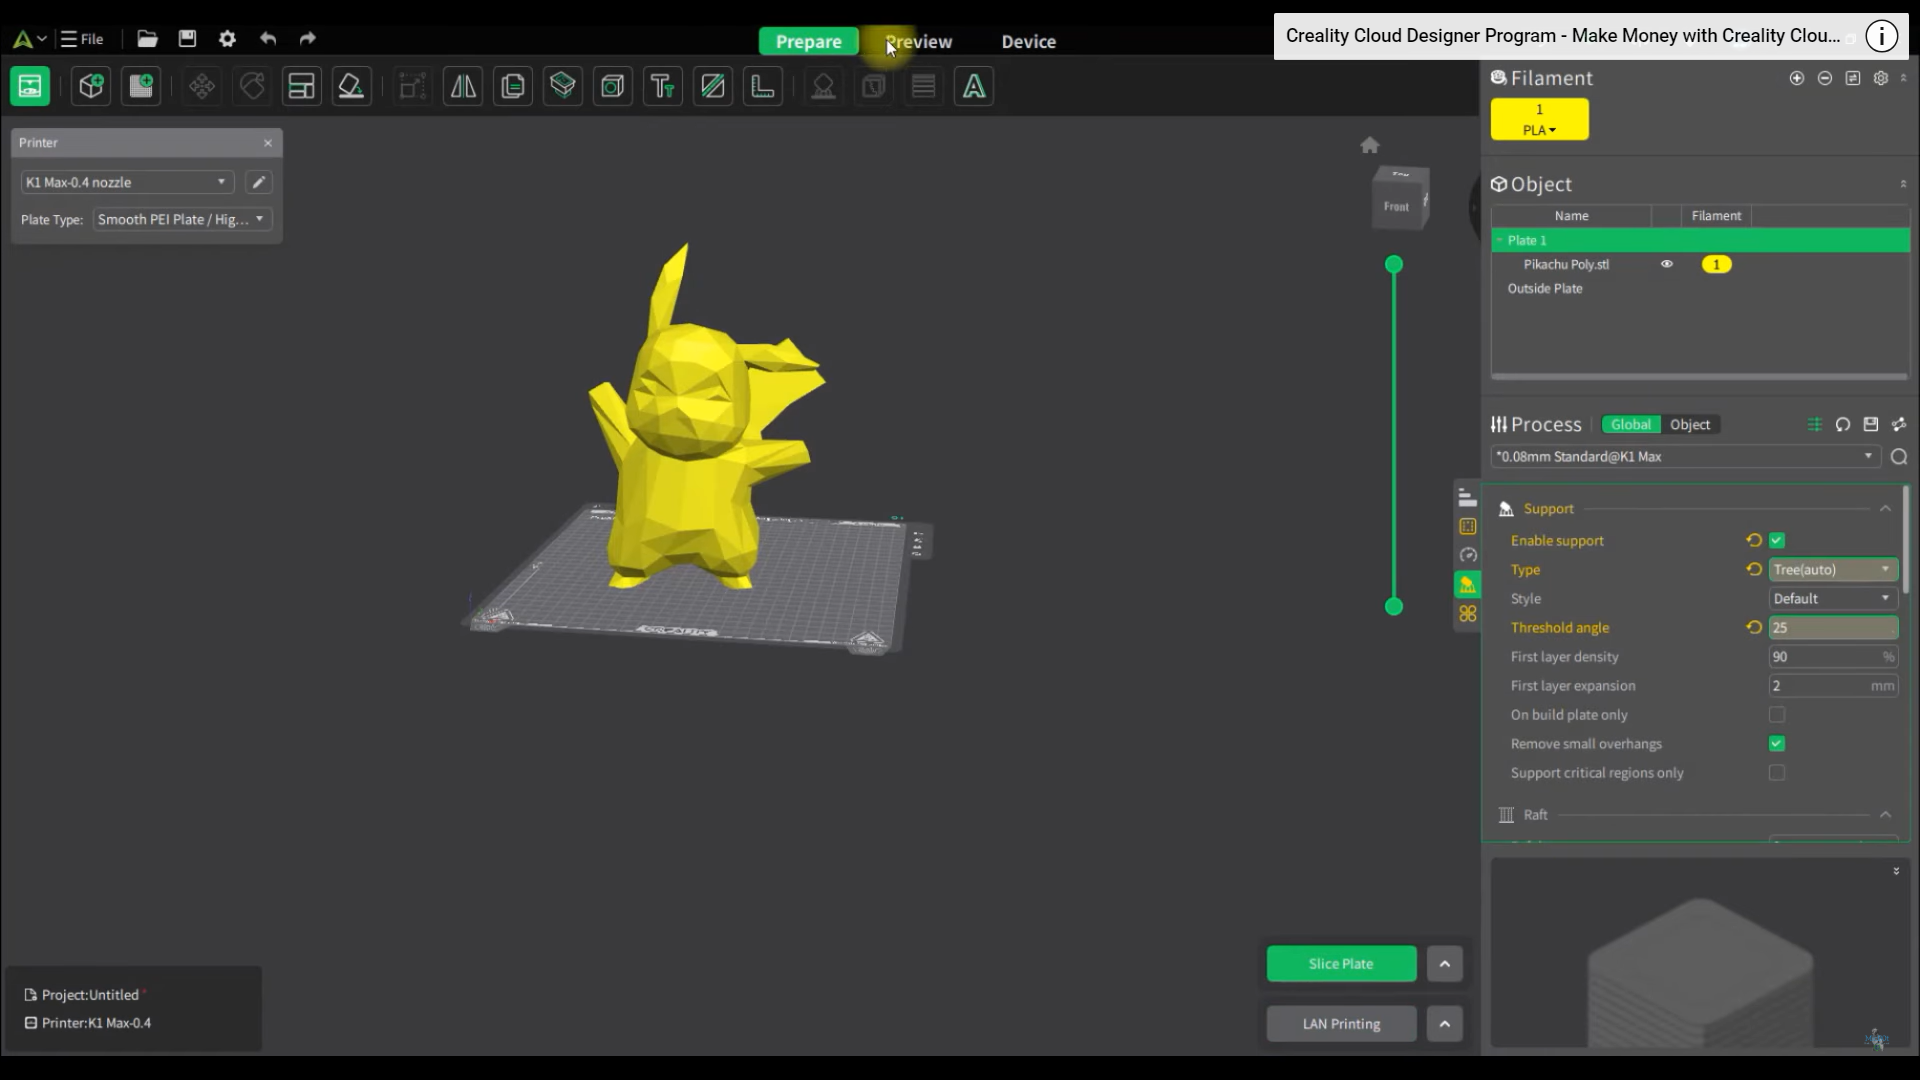Select the Measure tool

click(763, 87)
